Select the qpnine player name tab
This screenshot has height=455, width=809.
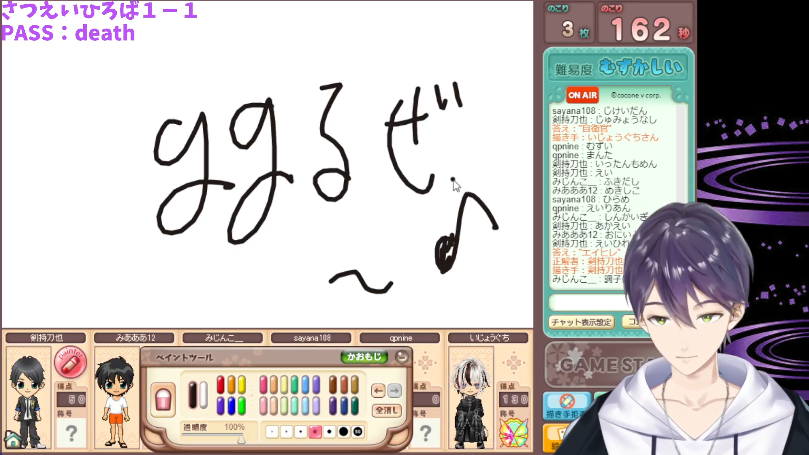point(400,338)
